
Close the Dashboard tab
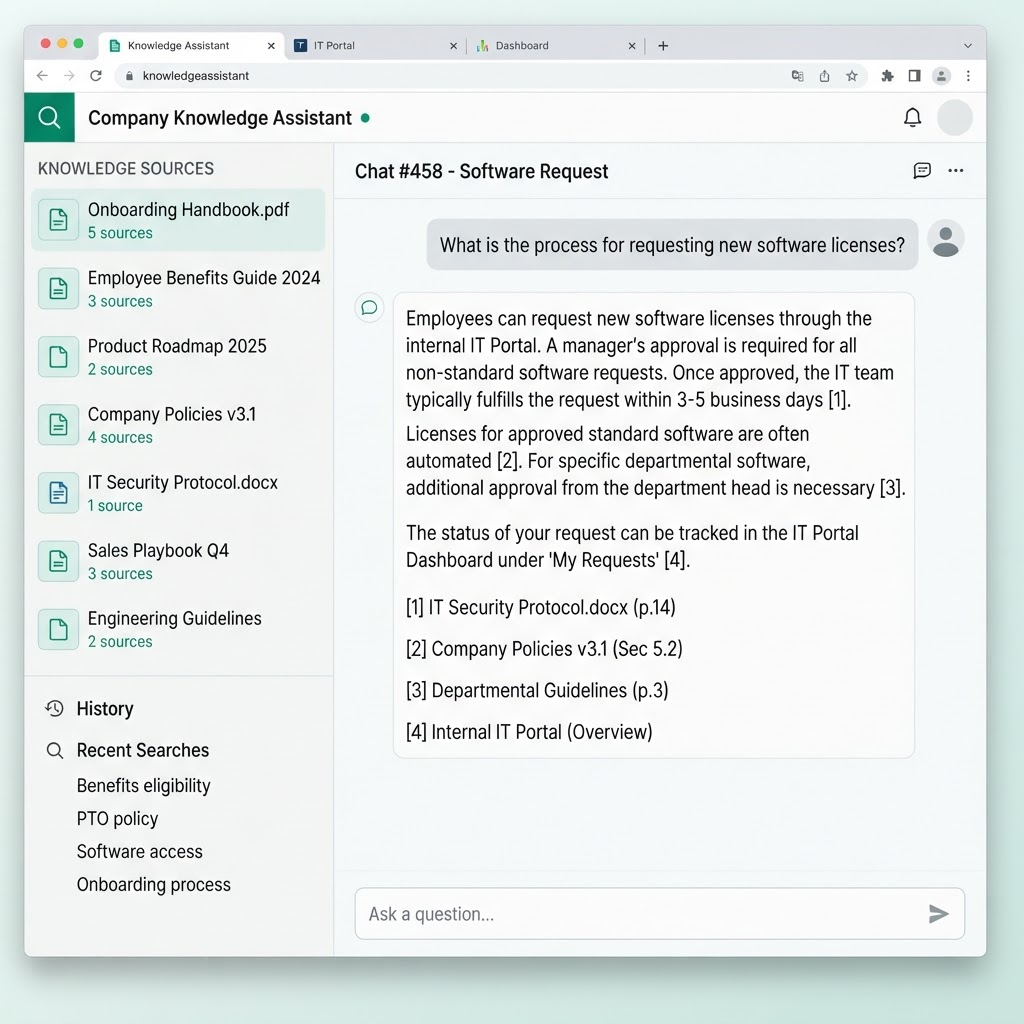click(x=632, y=46)
